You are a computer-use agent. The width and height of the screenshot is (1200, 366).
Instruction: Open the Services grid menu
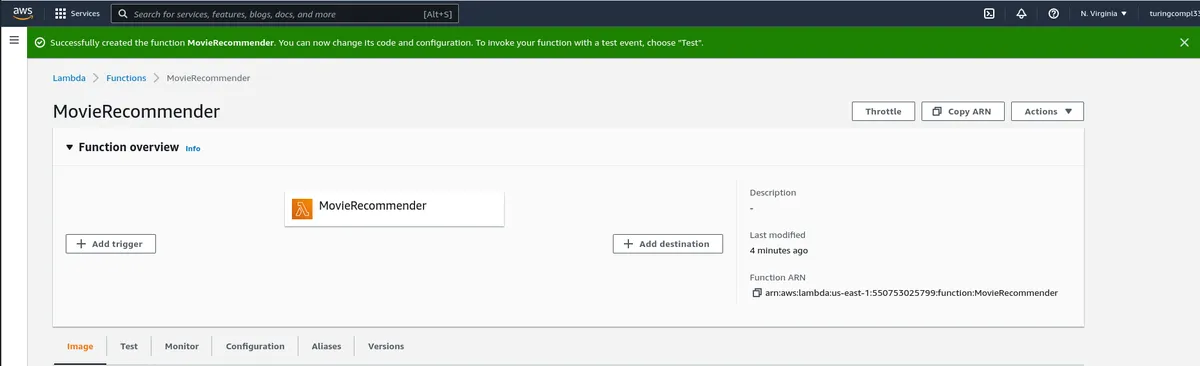click(77, 14)
